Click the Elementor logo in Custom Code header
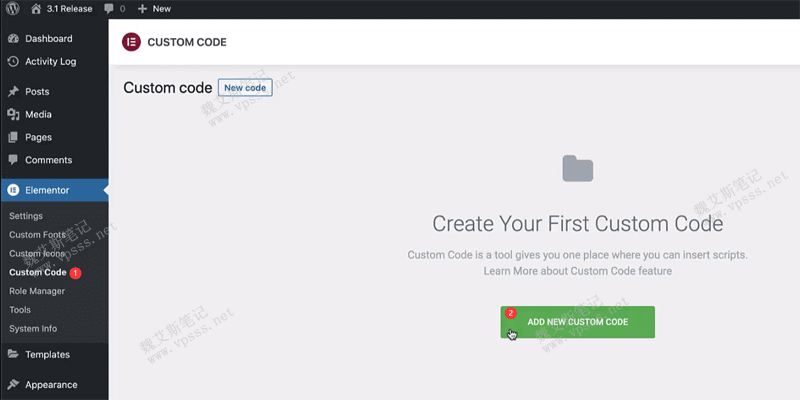This screenshot has width=800, height=400. pyautogui.click(x=131, y=43)
